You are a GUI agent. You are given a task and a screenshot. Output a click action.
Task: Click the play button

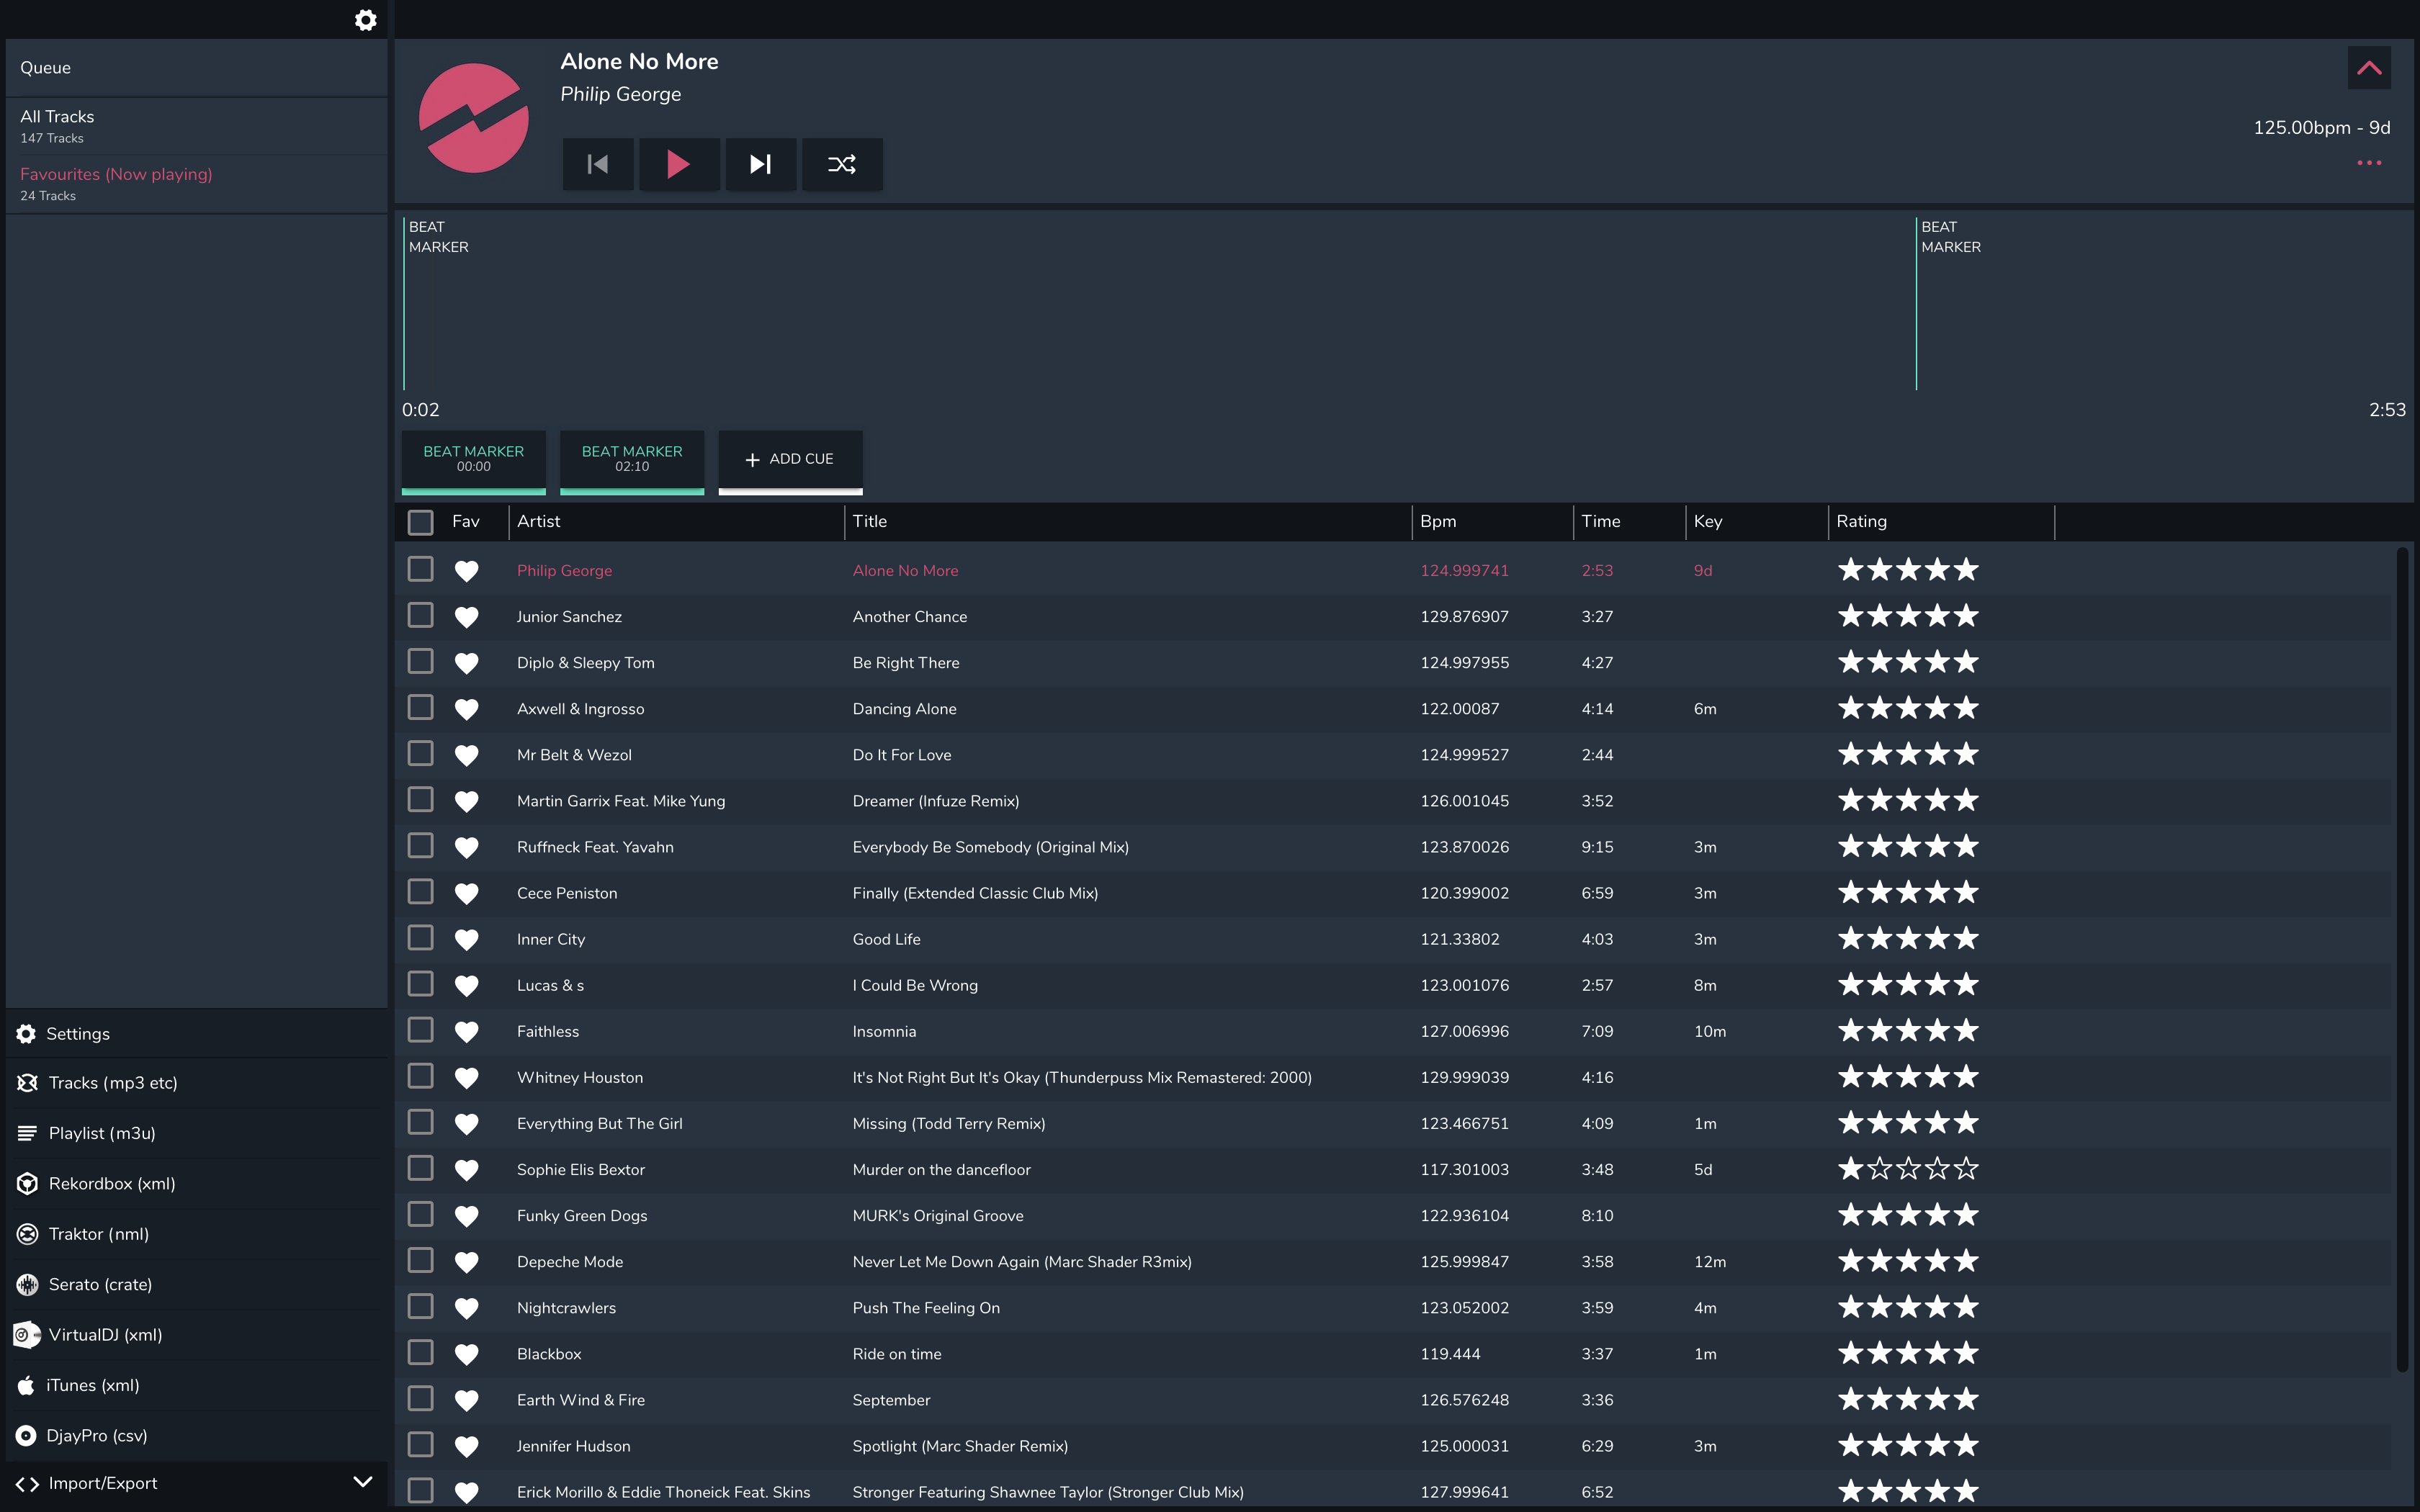click(x=678, y=164)
